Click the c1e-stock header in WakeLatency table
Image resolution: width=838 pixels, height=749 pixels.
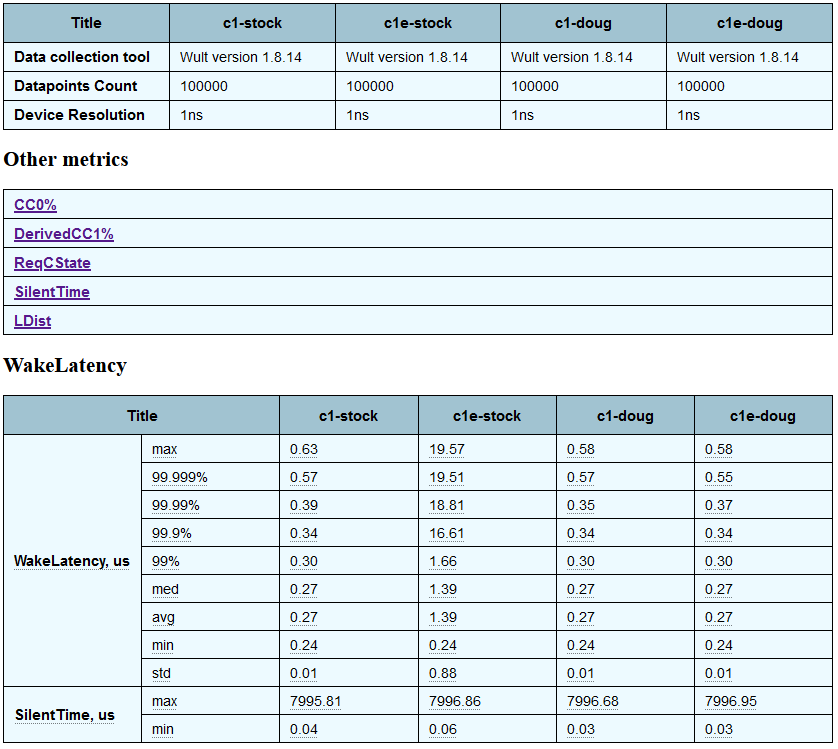click(487, 416)
